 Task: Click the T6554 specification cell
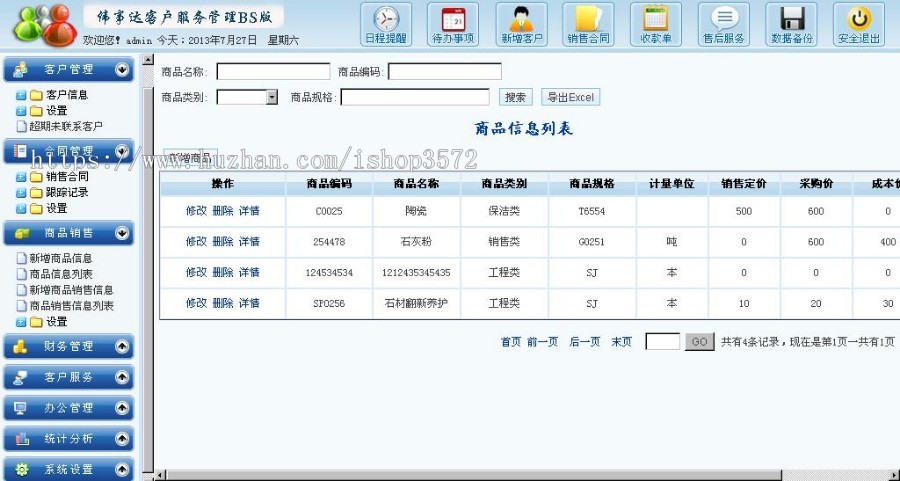(592, 211)
